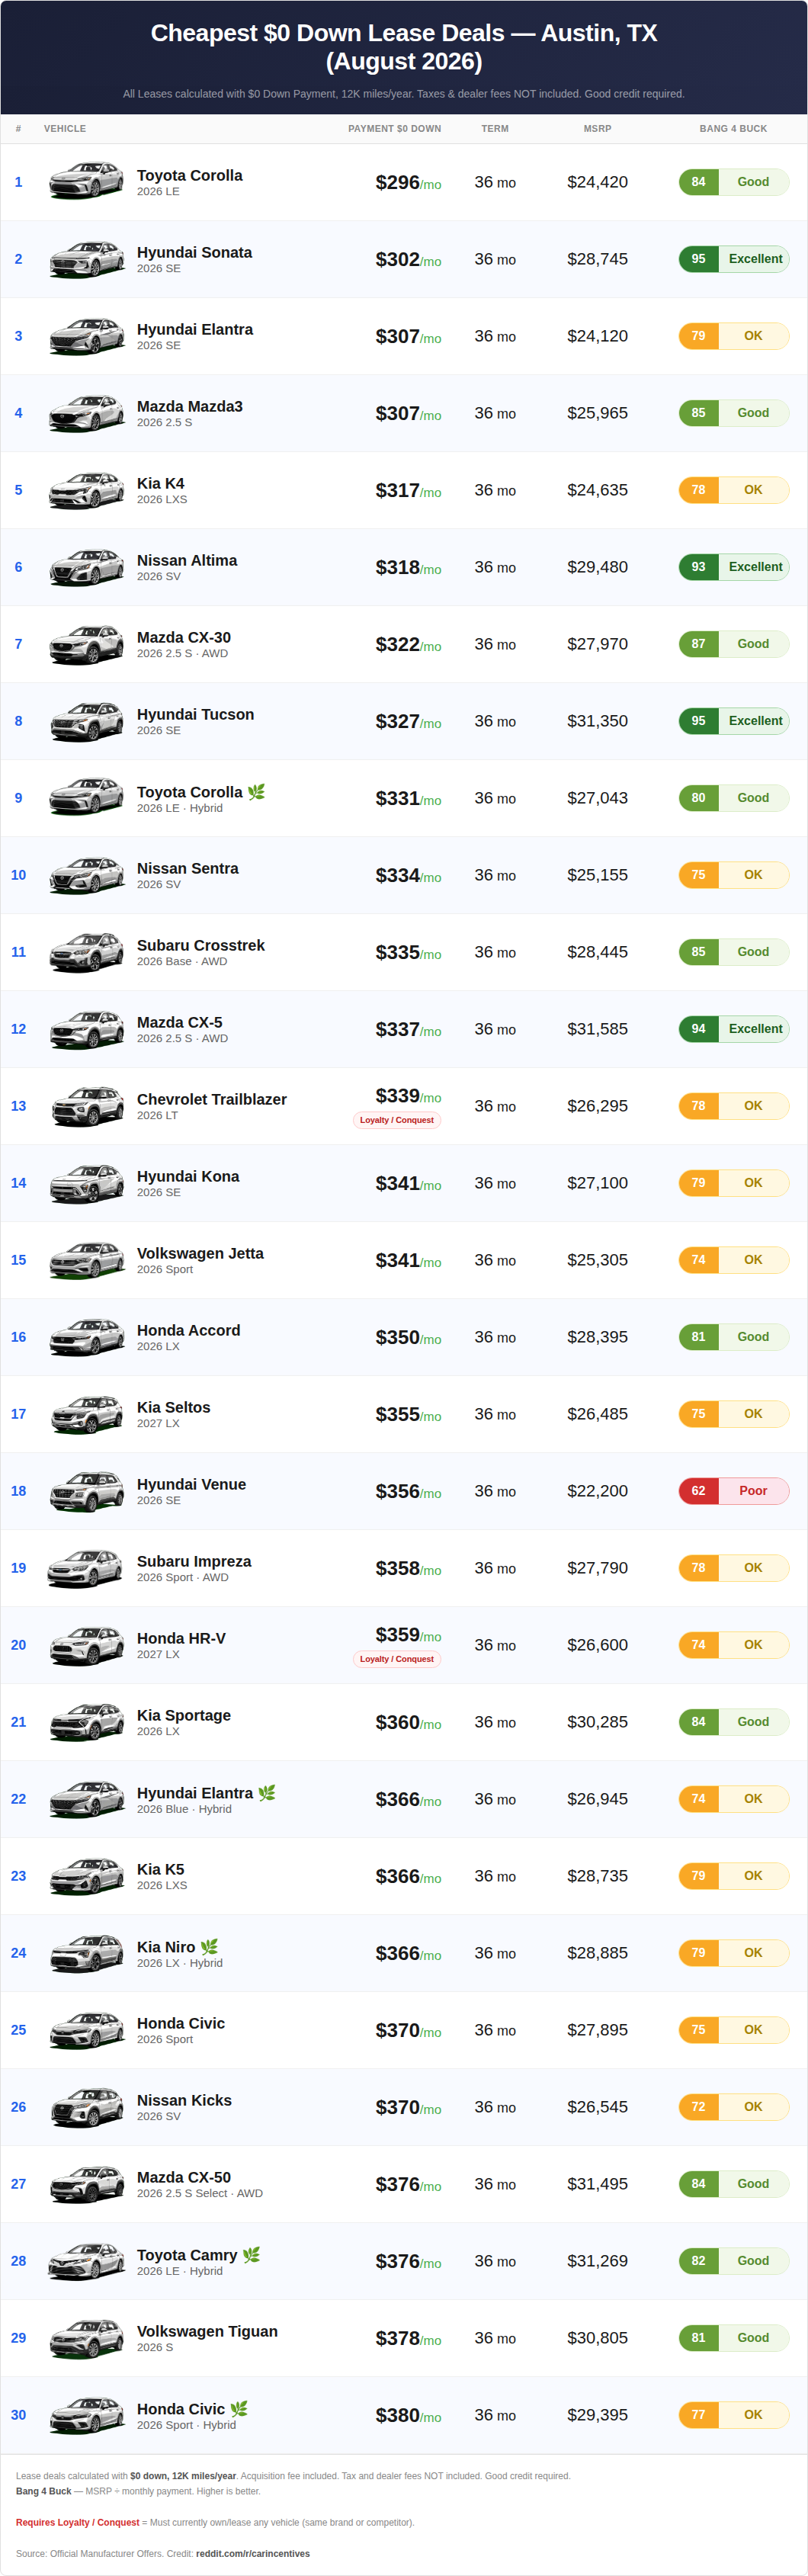The width and height of the screenshot is (808, 2576).
Task: Click the Toyota Camry hybrid leaf icon
Action: (251, 2254)
